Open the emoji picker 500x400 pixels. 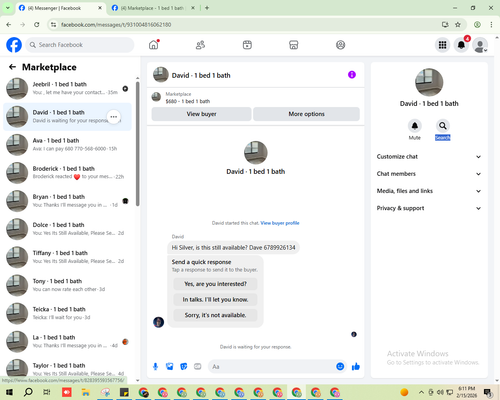point(340,367)
